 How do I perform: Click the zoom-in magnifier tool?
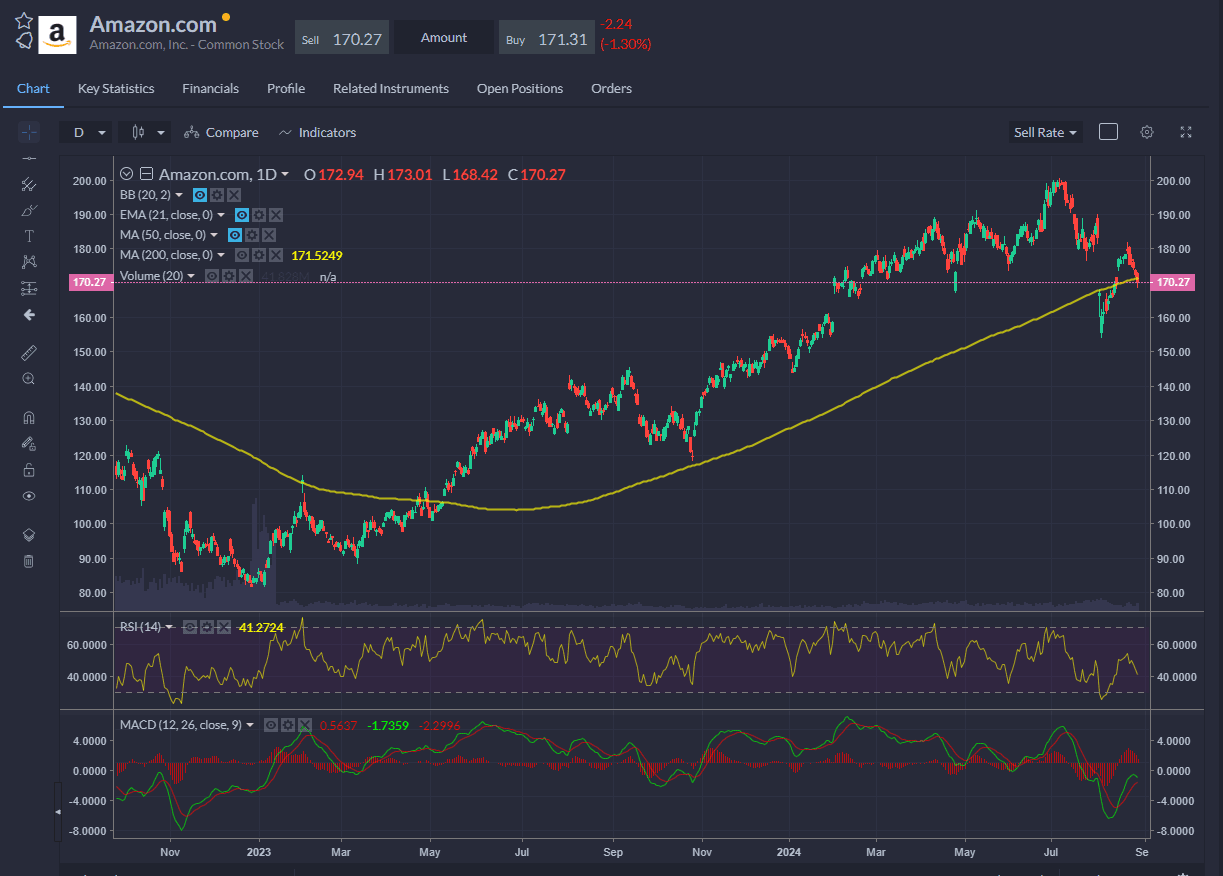pyautogui.click(x=28, y=379)
